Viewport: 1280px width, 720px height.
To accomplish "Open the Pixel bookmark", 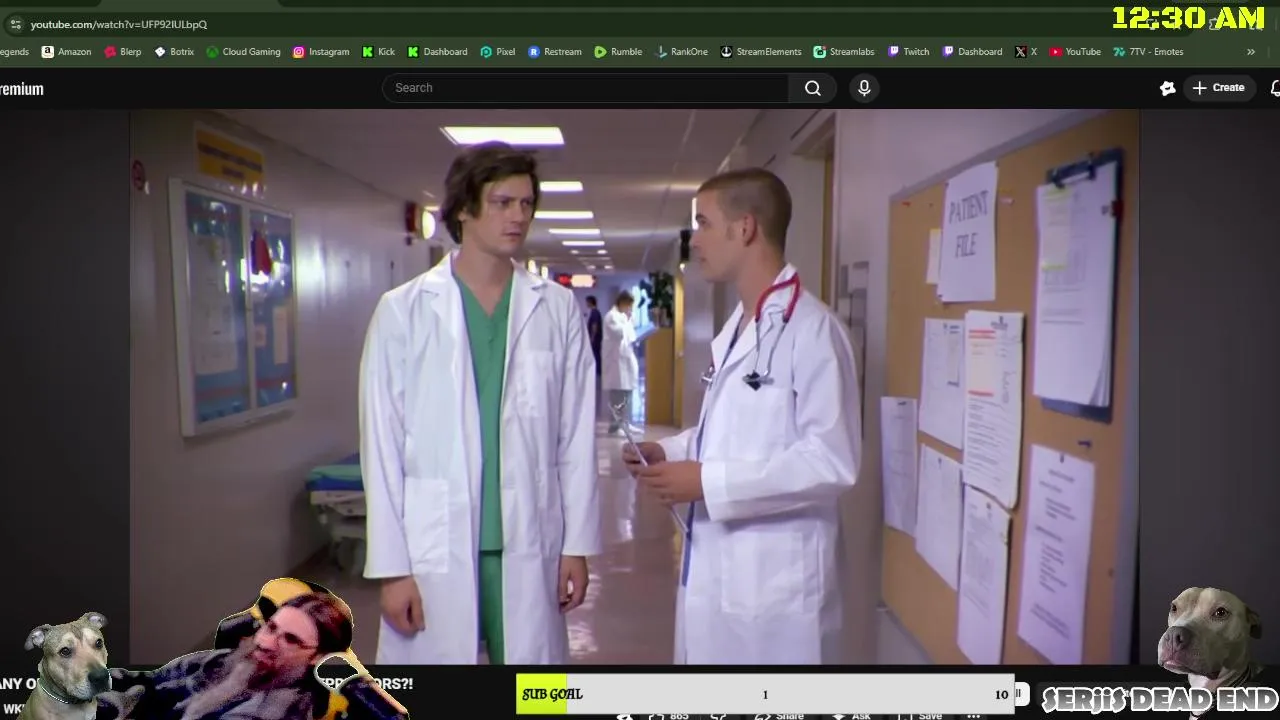I will 498,52.
